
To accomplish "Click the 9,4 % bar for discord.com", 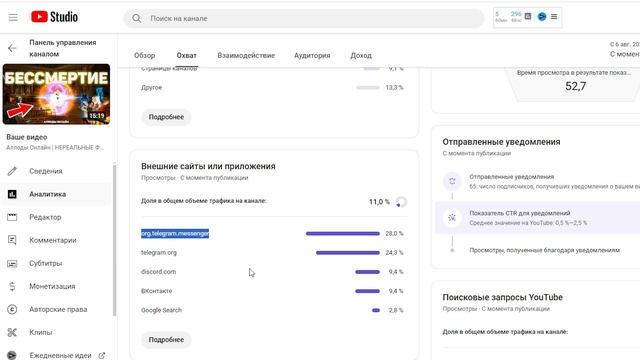I will 367,272.
